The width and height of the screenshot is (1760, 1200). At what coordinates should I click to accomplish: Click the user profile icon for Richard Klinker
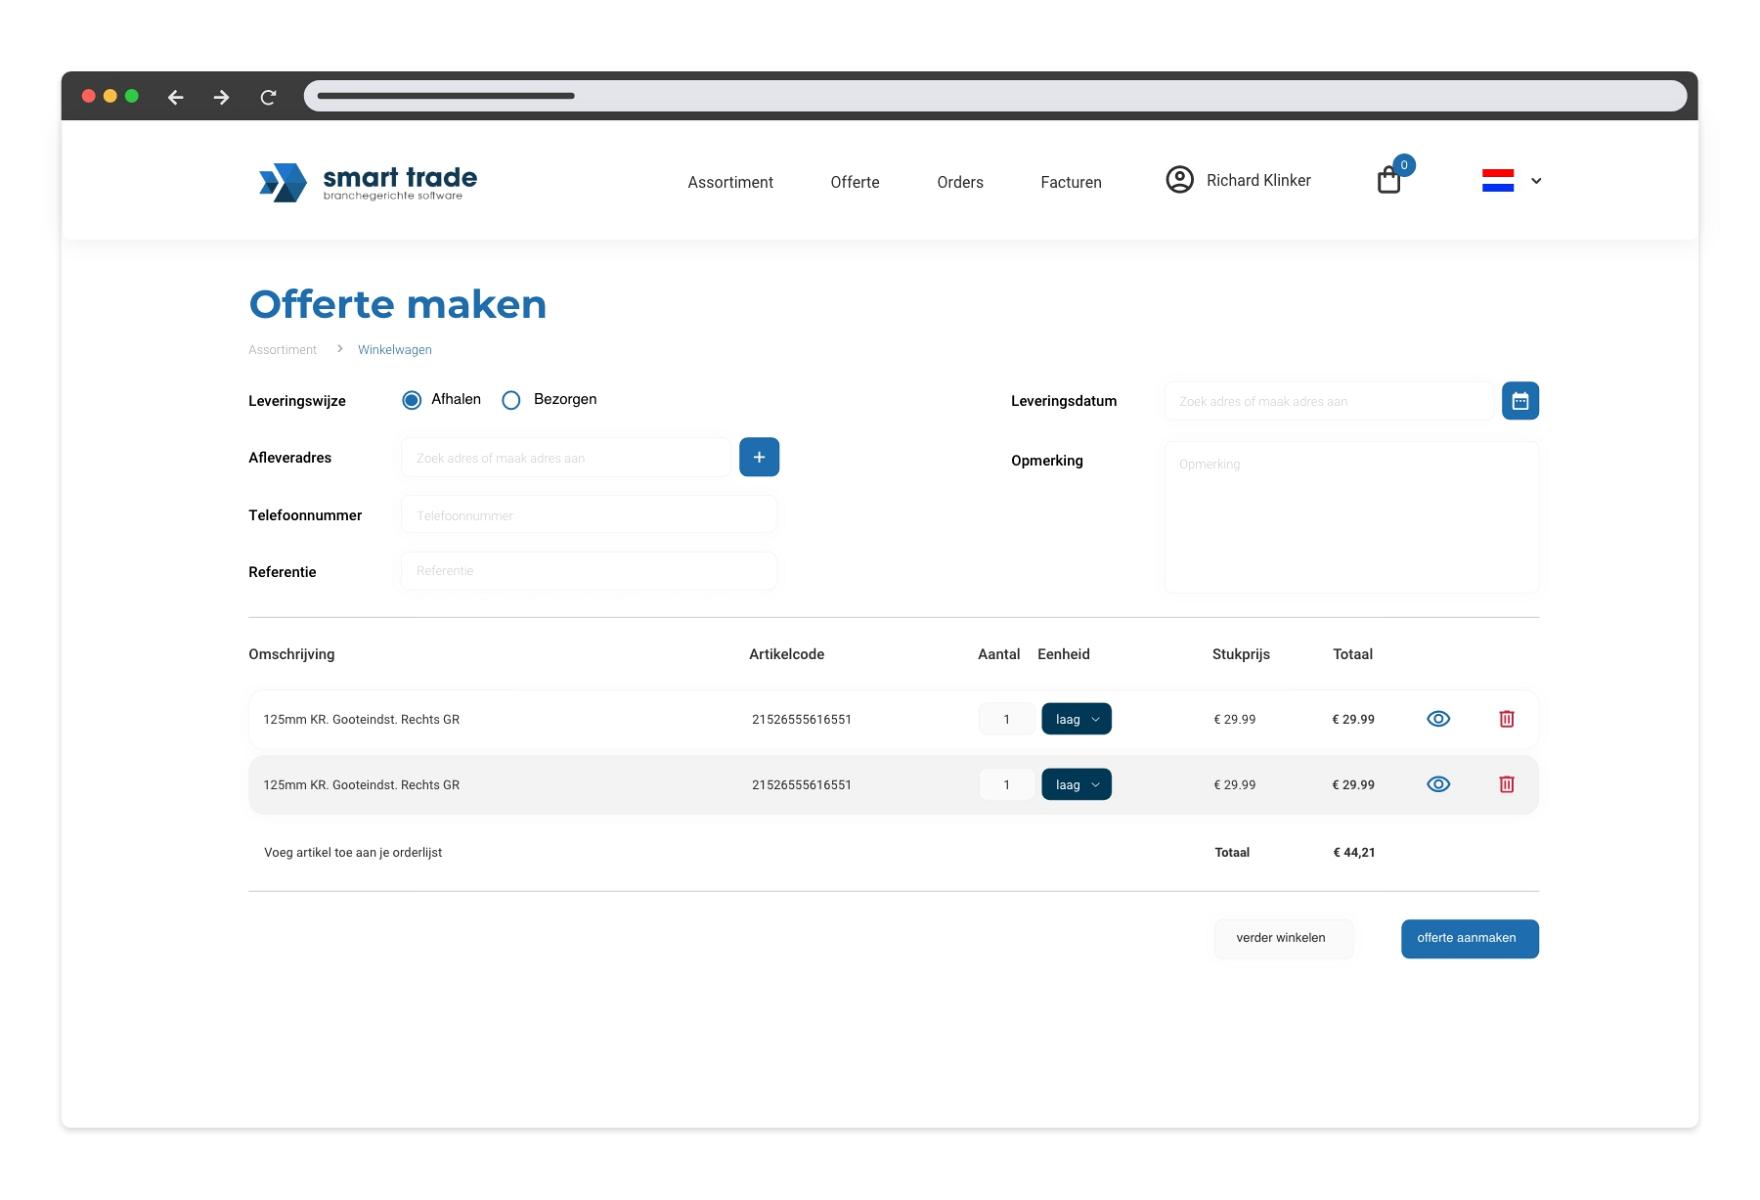(x=1179, y=180)
